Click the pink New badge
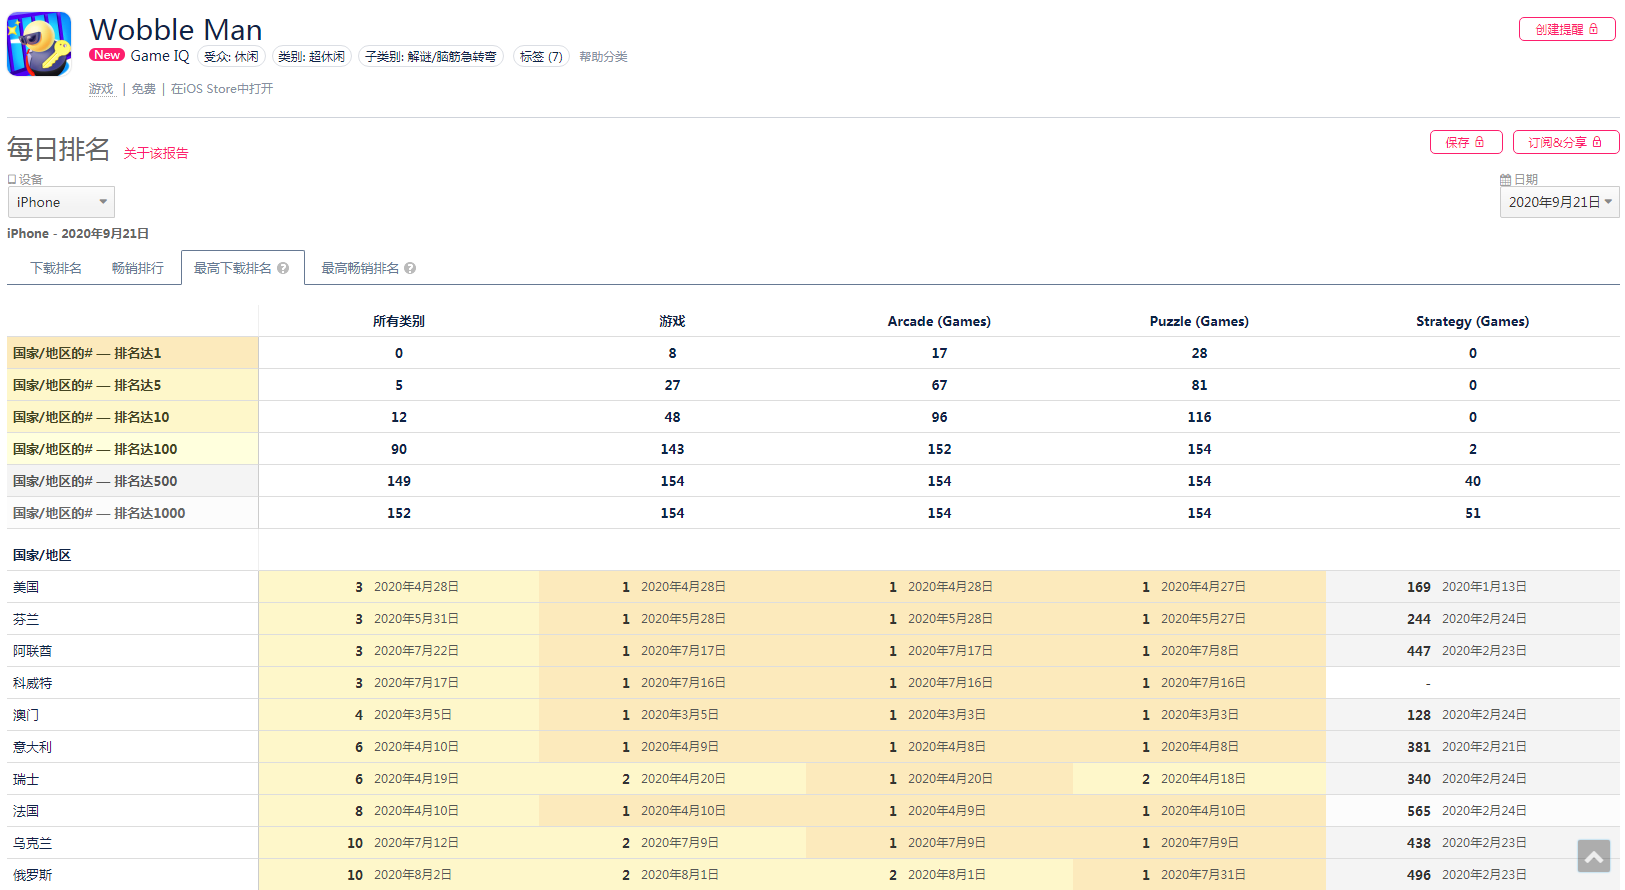 [x=107, y=55]
